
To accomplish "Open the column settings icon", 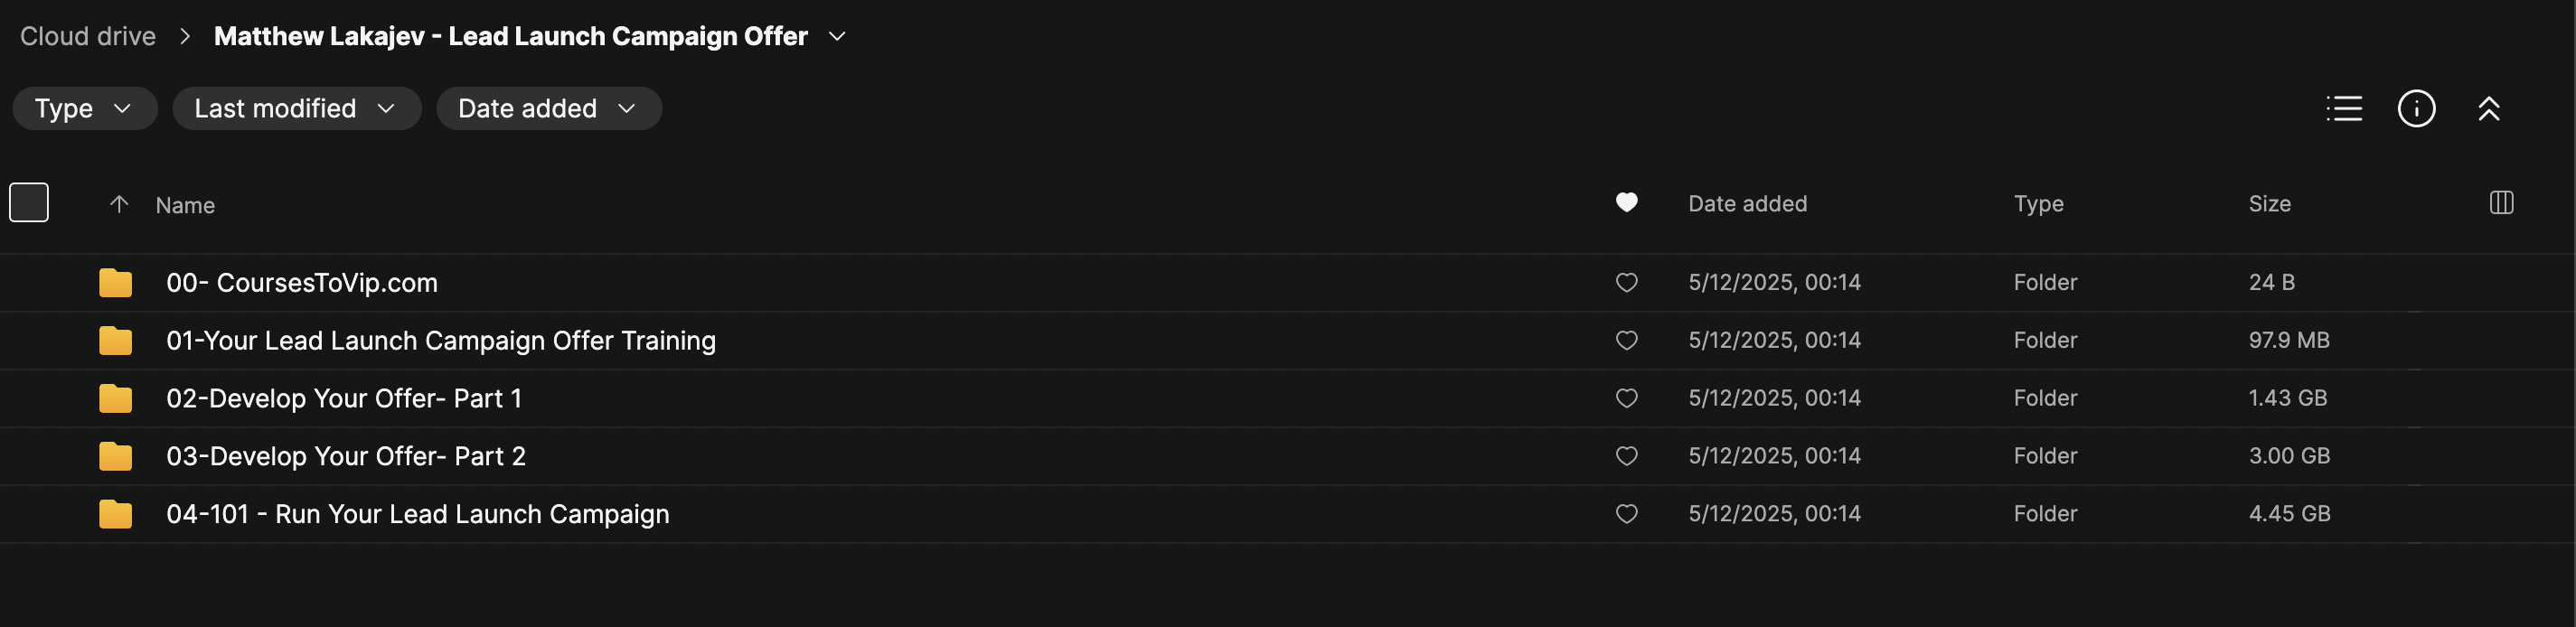I will tap(2500, 203).
